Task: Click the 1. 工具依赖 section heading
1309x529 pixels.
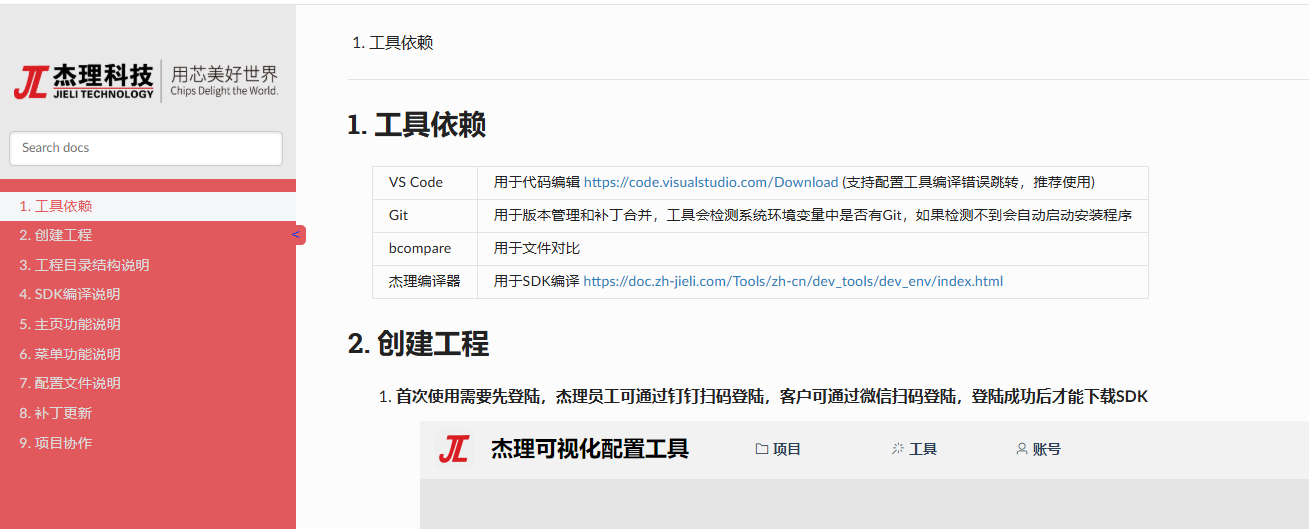Action: pyautogui.click(x=417, y=125)
